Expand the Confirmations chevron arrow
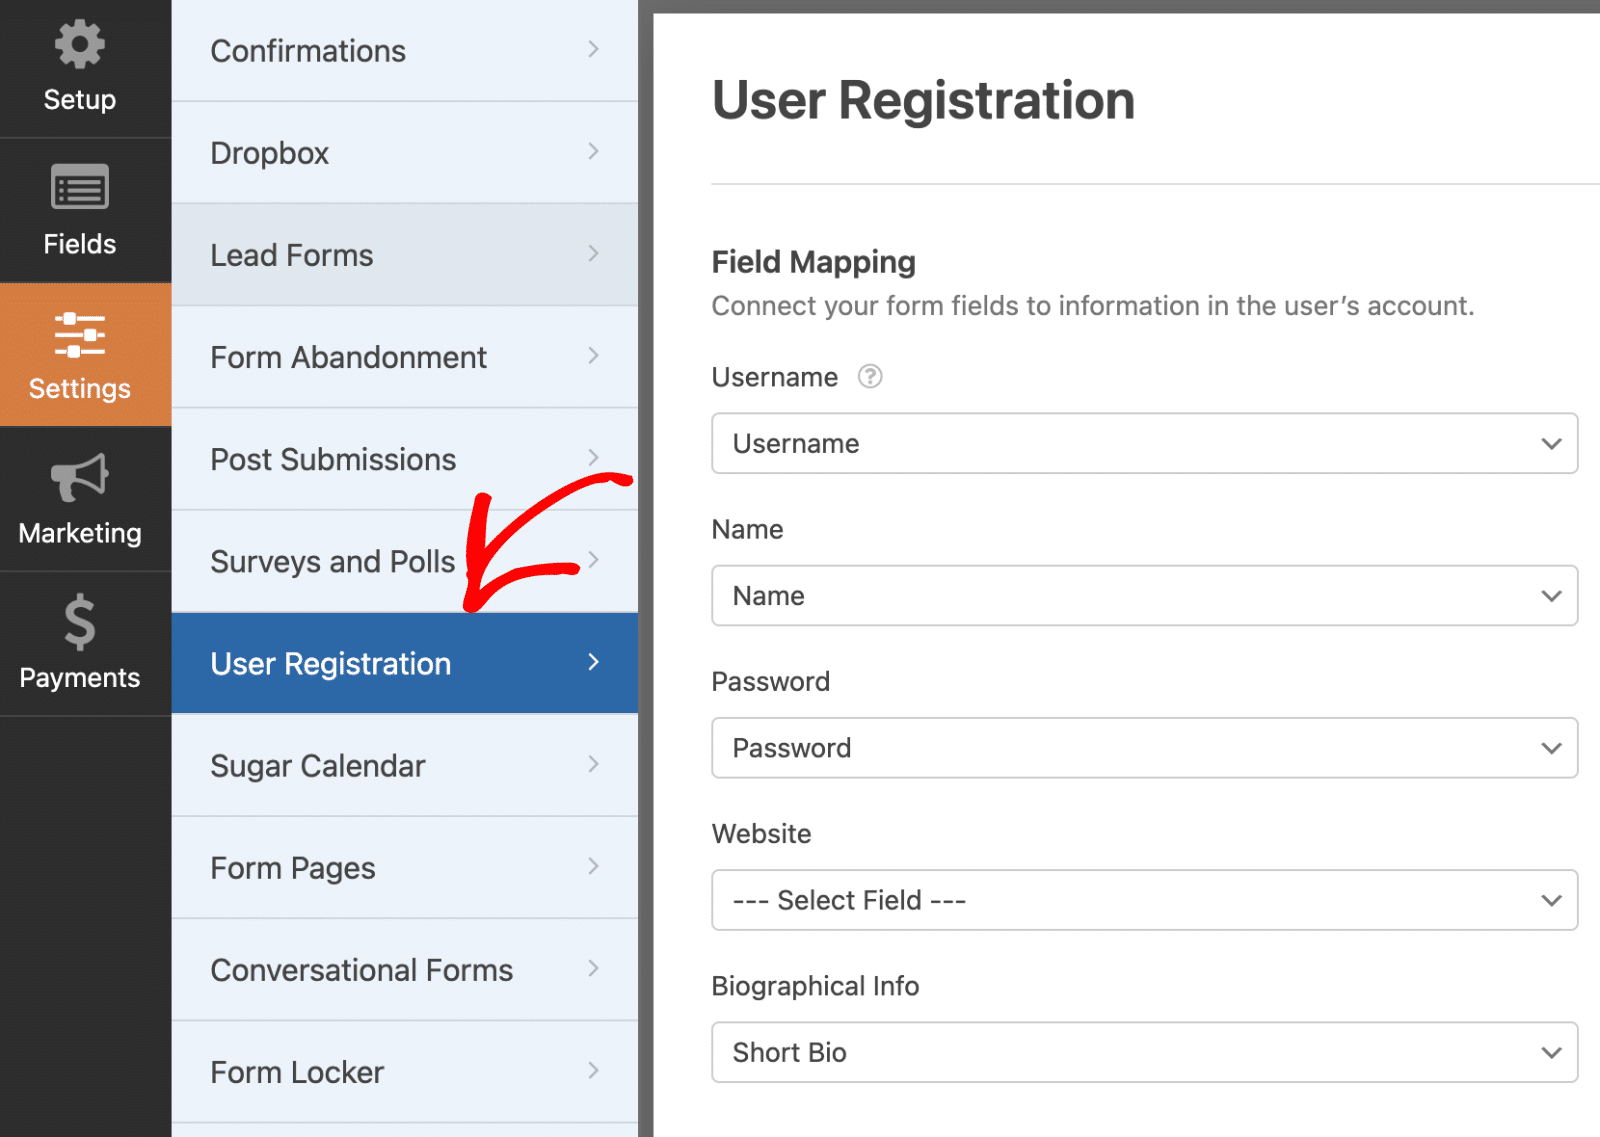The width and height of the screenshot is (1600, 1137). [594, 49]
